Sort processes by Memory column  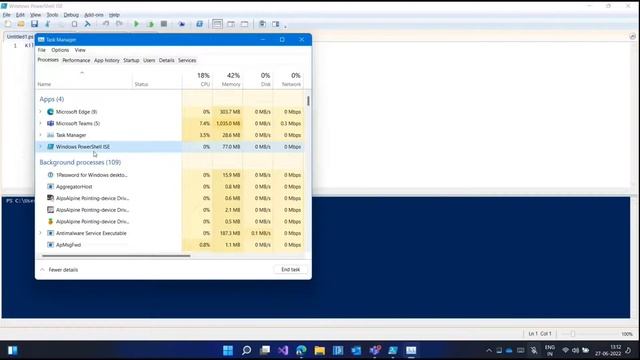tap(228, 79)
